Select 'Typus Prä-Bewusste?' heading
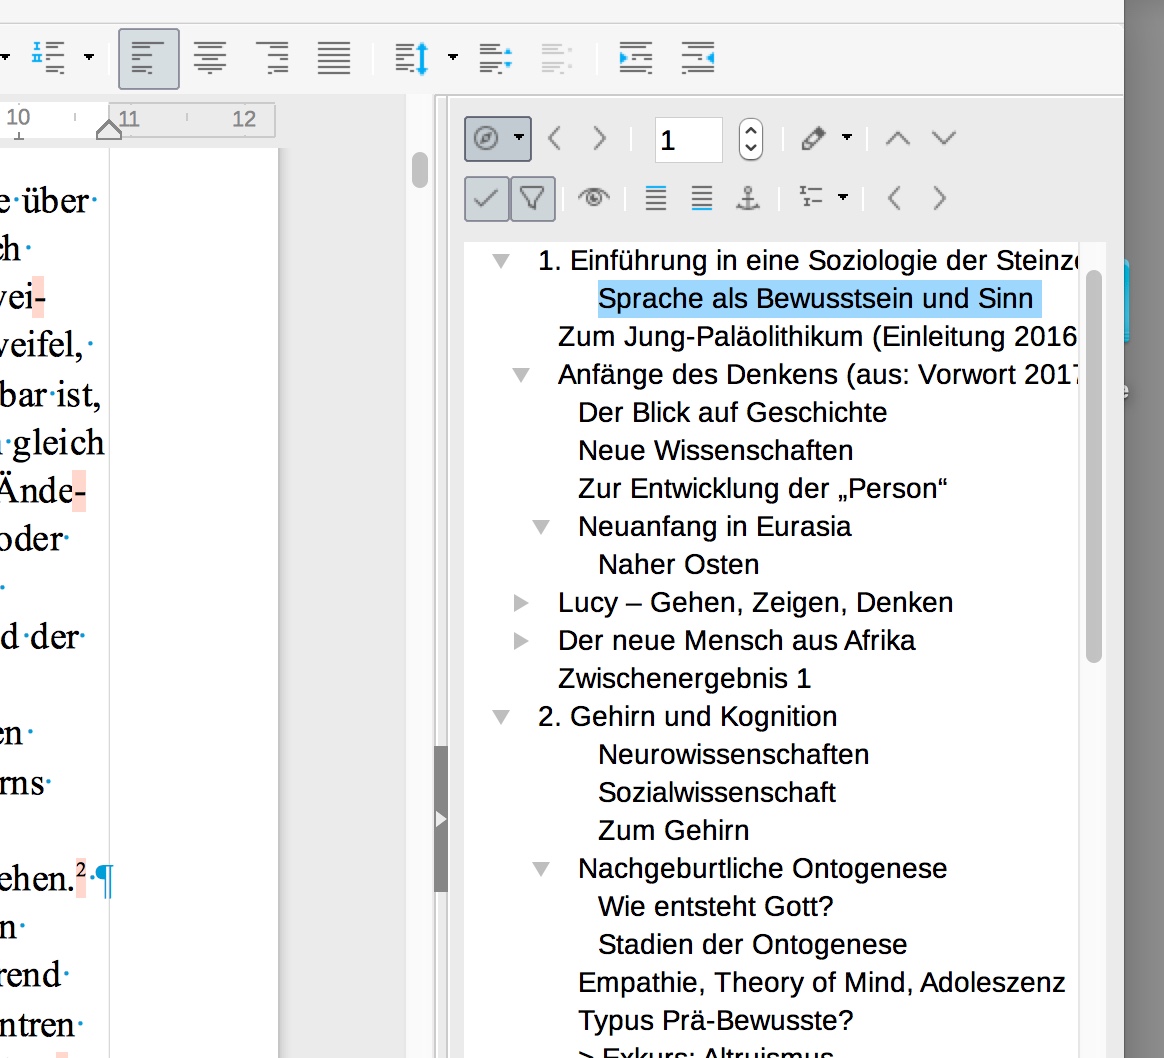Screen dimensions: 1164x1058 [x=716, y=1020]
